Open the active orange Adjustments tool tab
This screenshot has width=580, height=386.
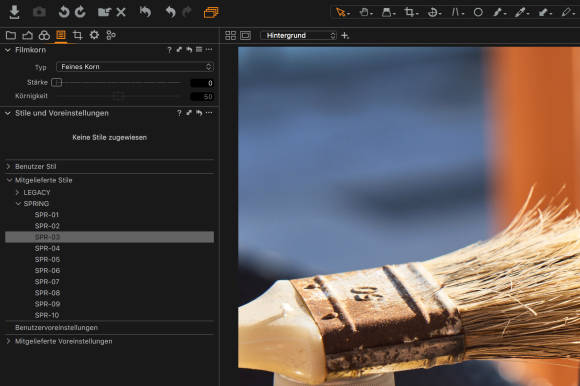[61, 35]
